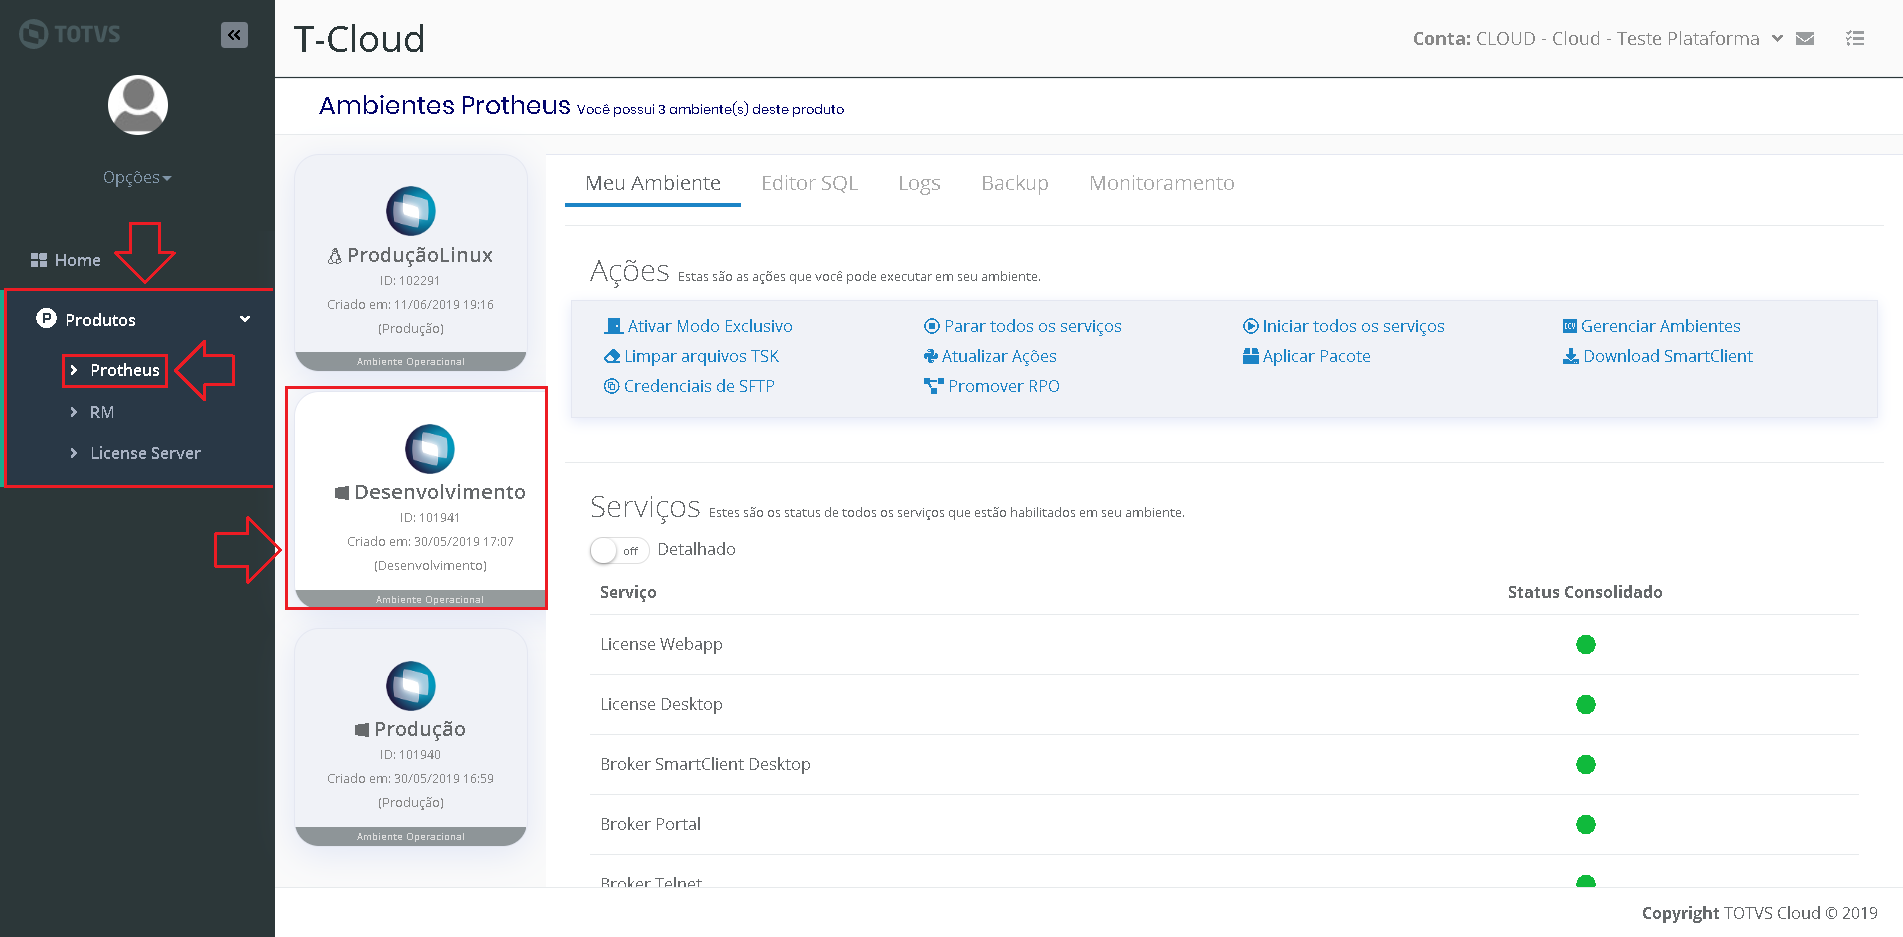This screenshot has height=937, width=1903.
Task: Click the package icon for Aplicar Pacote
Action: coord(1251,356)
